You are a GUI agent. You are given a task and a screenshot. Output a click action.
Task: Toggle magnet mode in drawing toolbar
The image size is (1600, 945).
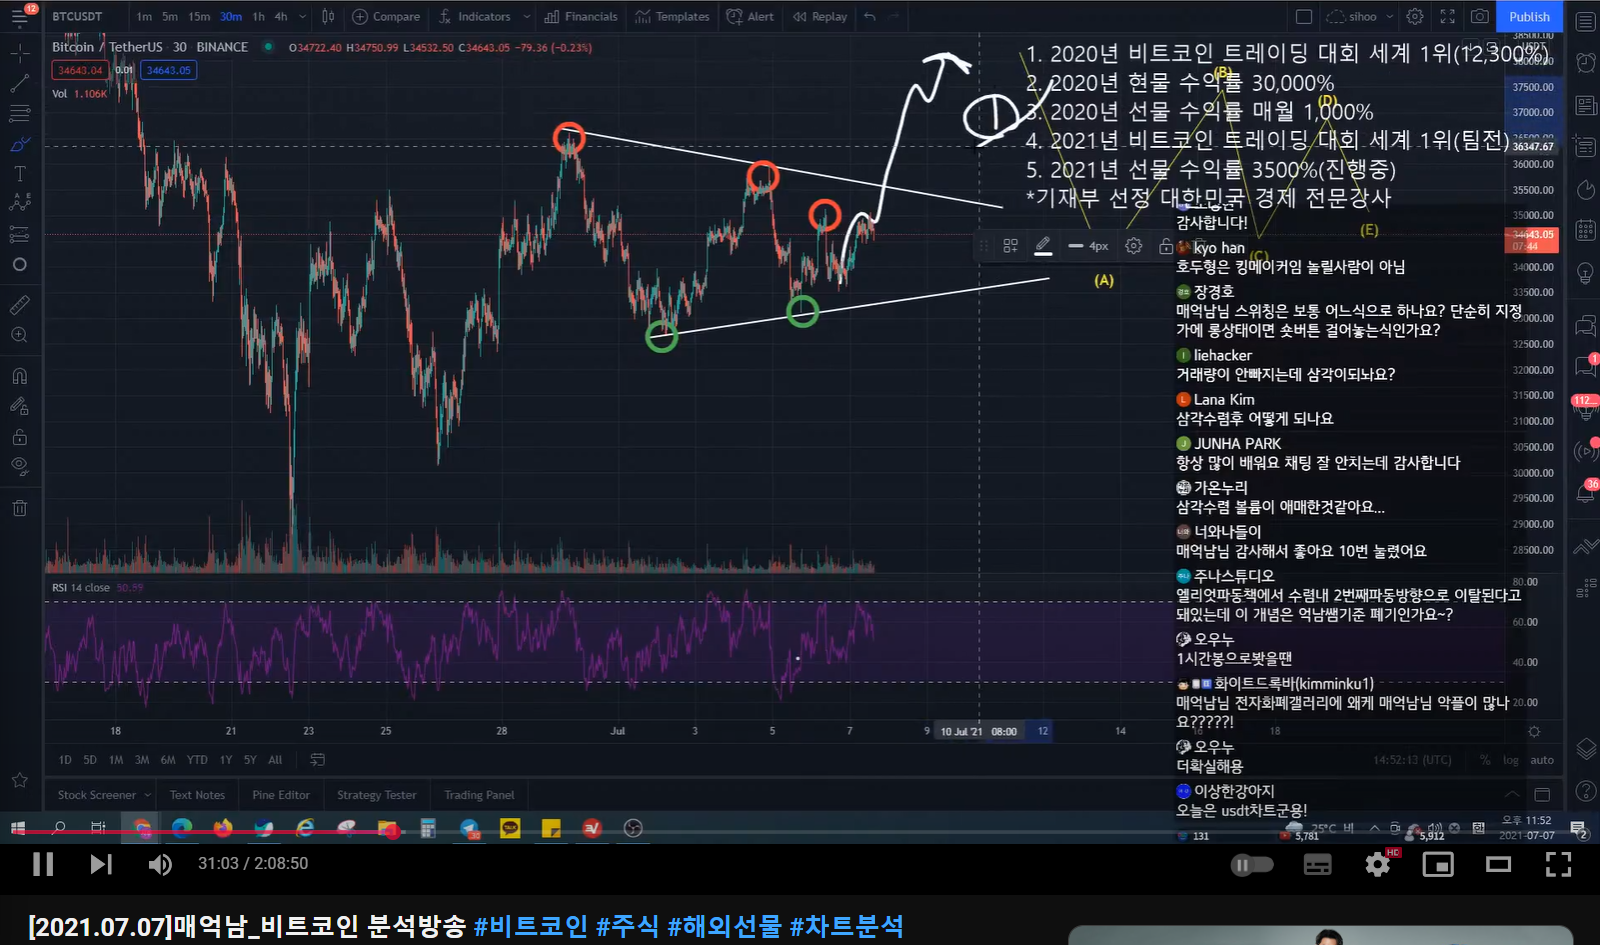tap(19, 376)
